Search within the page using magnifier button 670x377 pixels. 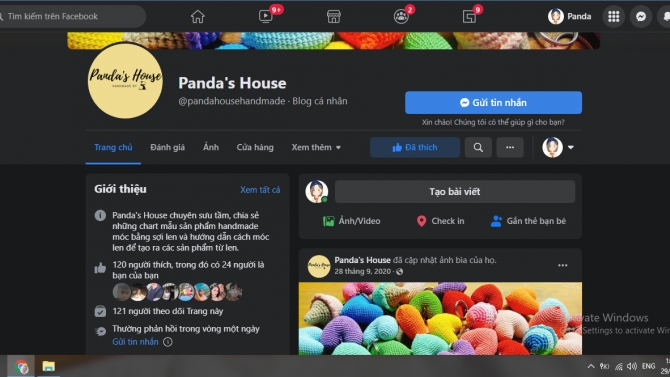tap(478, 147)
